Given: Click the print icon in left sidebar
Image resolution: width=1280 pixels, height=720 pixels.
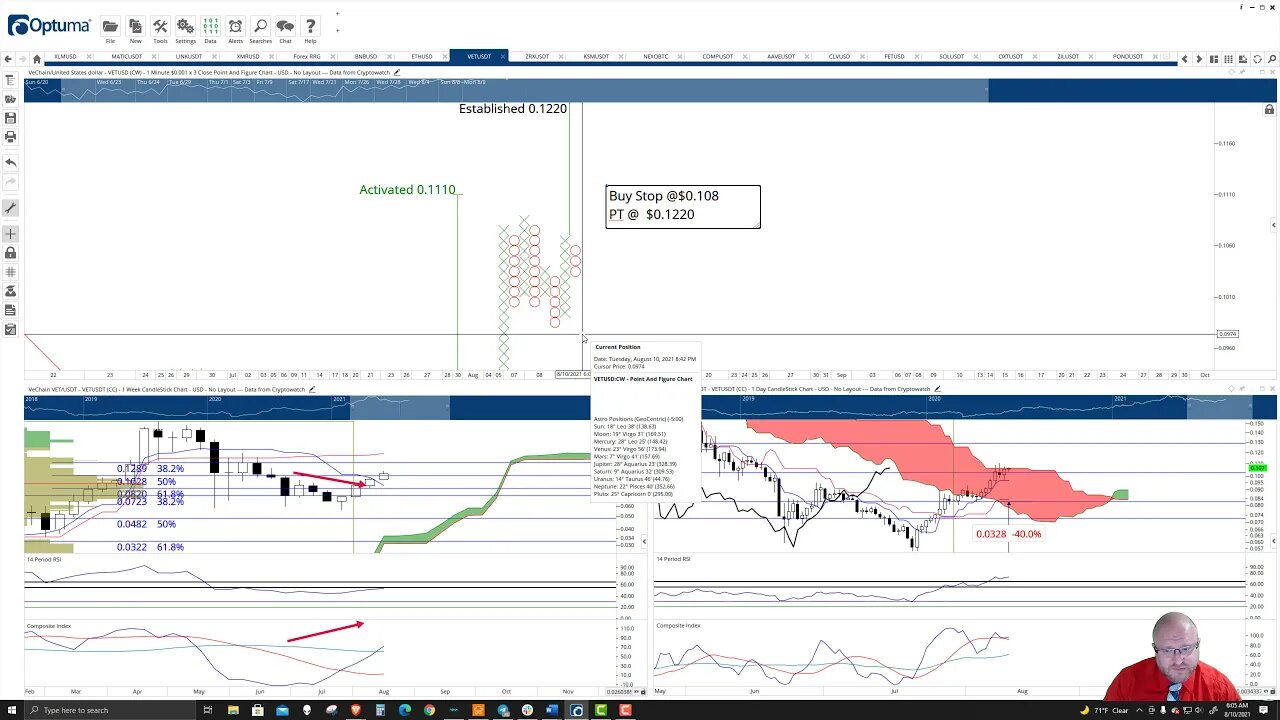Looking at the screenshot, I should click(10, 137).
